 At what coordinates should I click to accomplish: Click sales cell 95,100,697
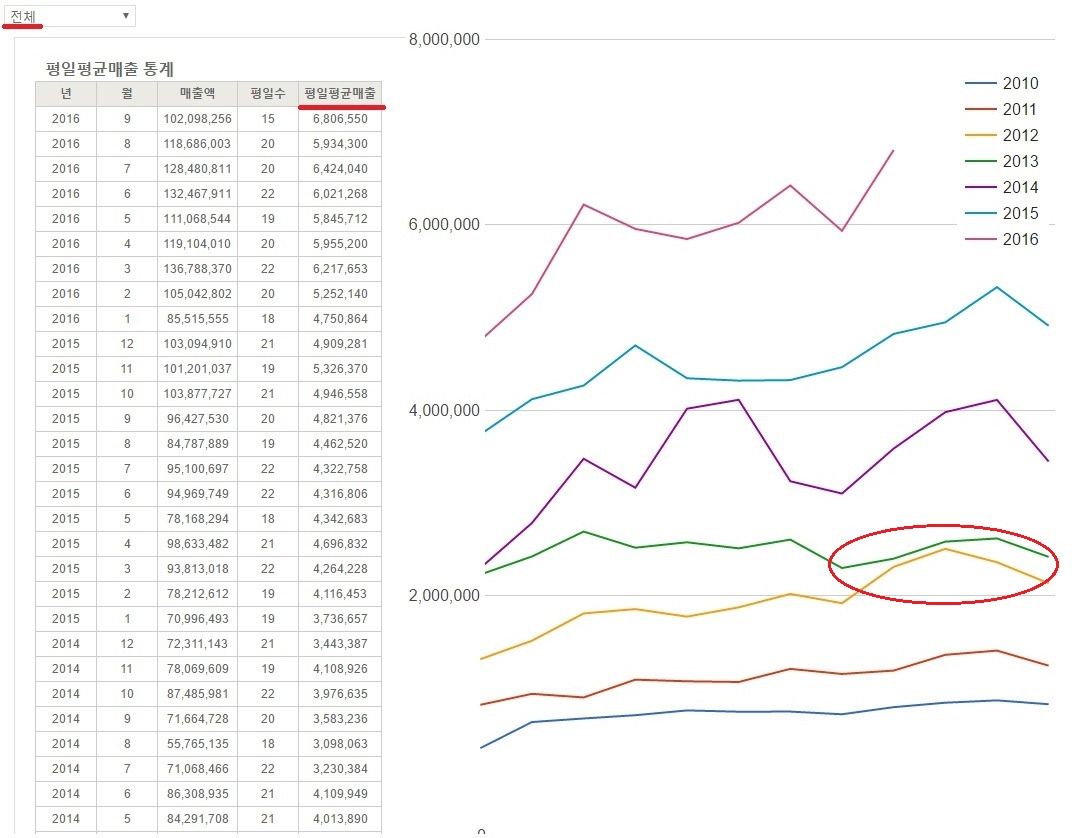[198, 469]
